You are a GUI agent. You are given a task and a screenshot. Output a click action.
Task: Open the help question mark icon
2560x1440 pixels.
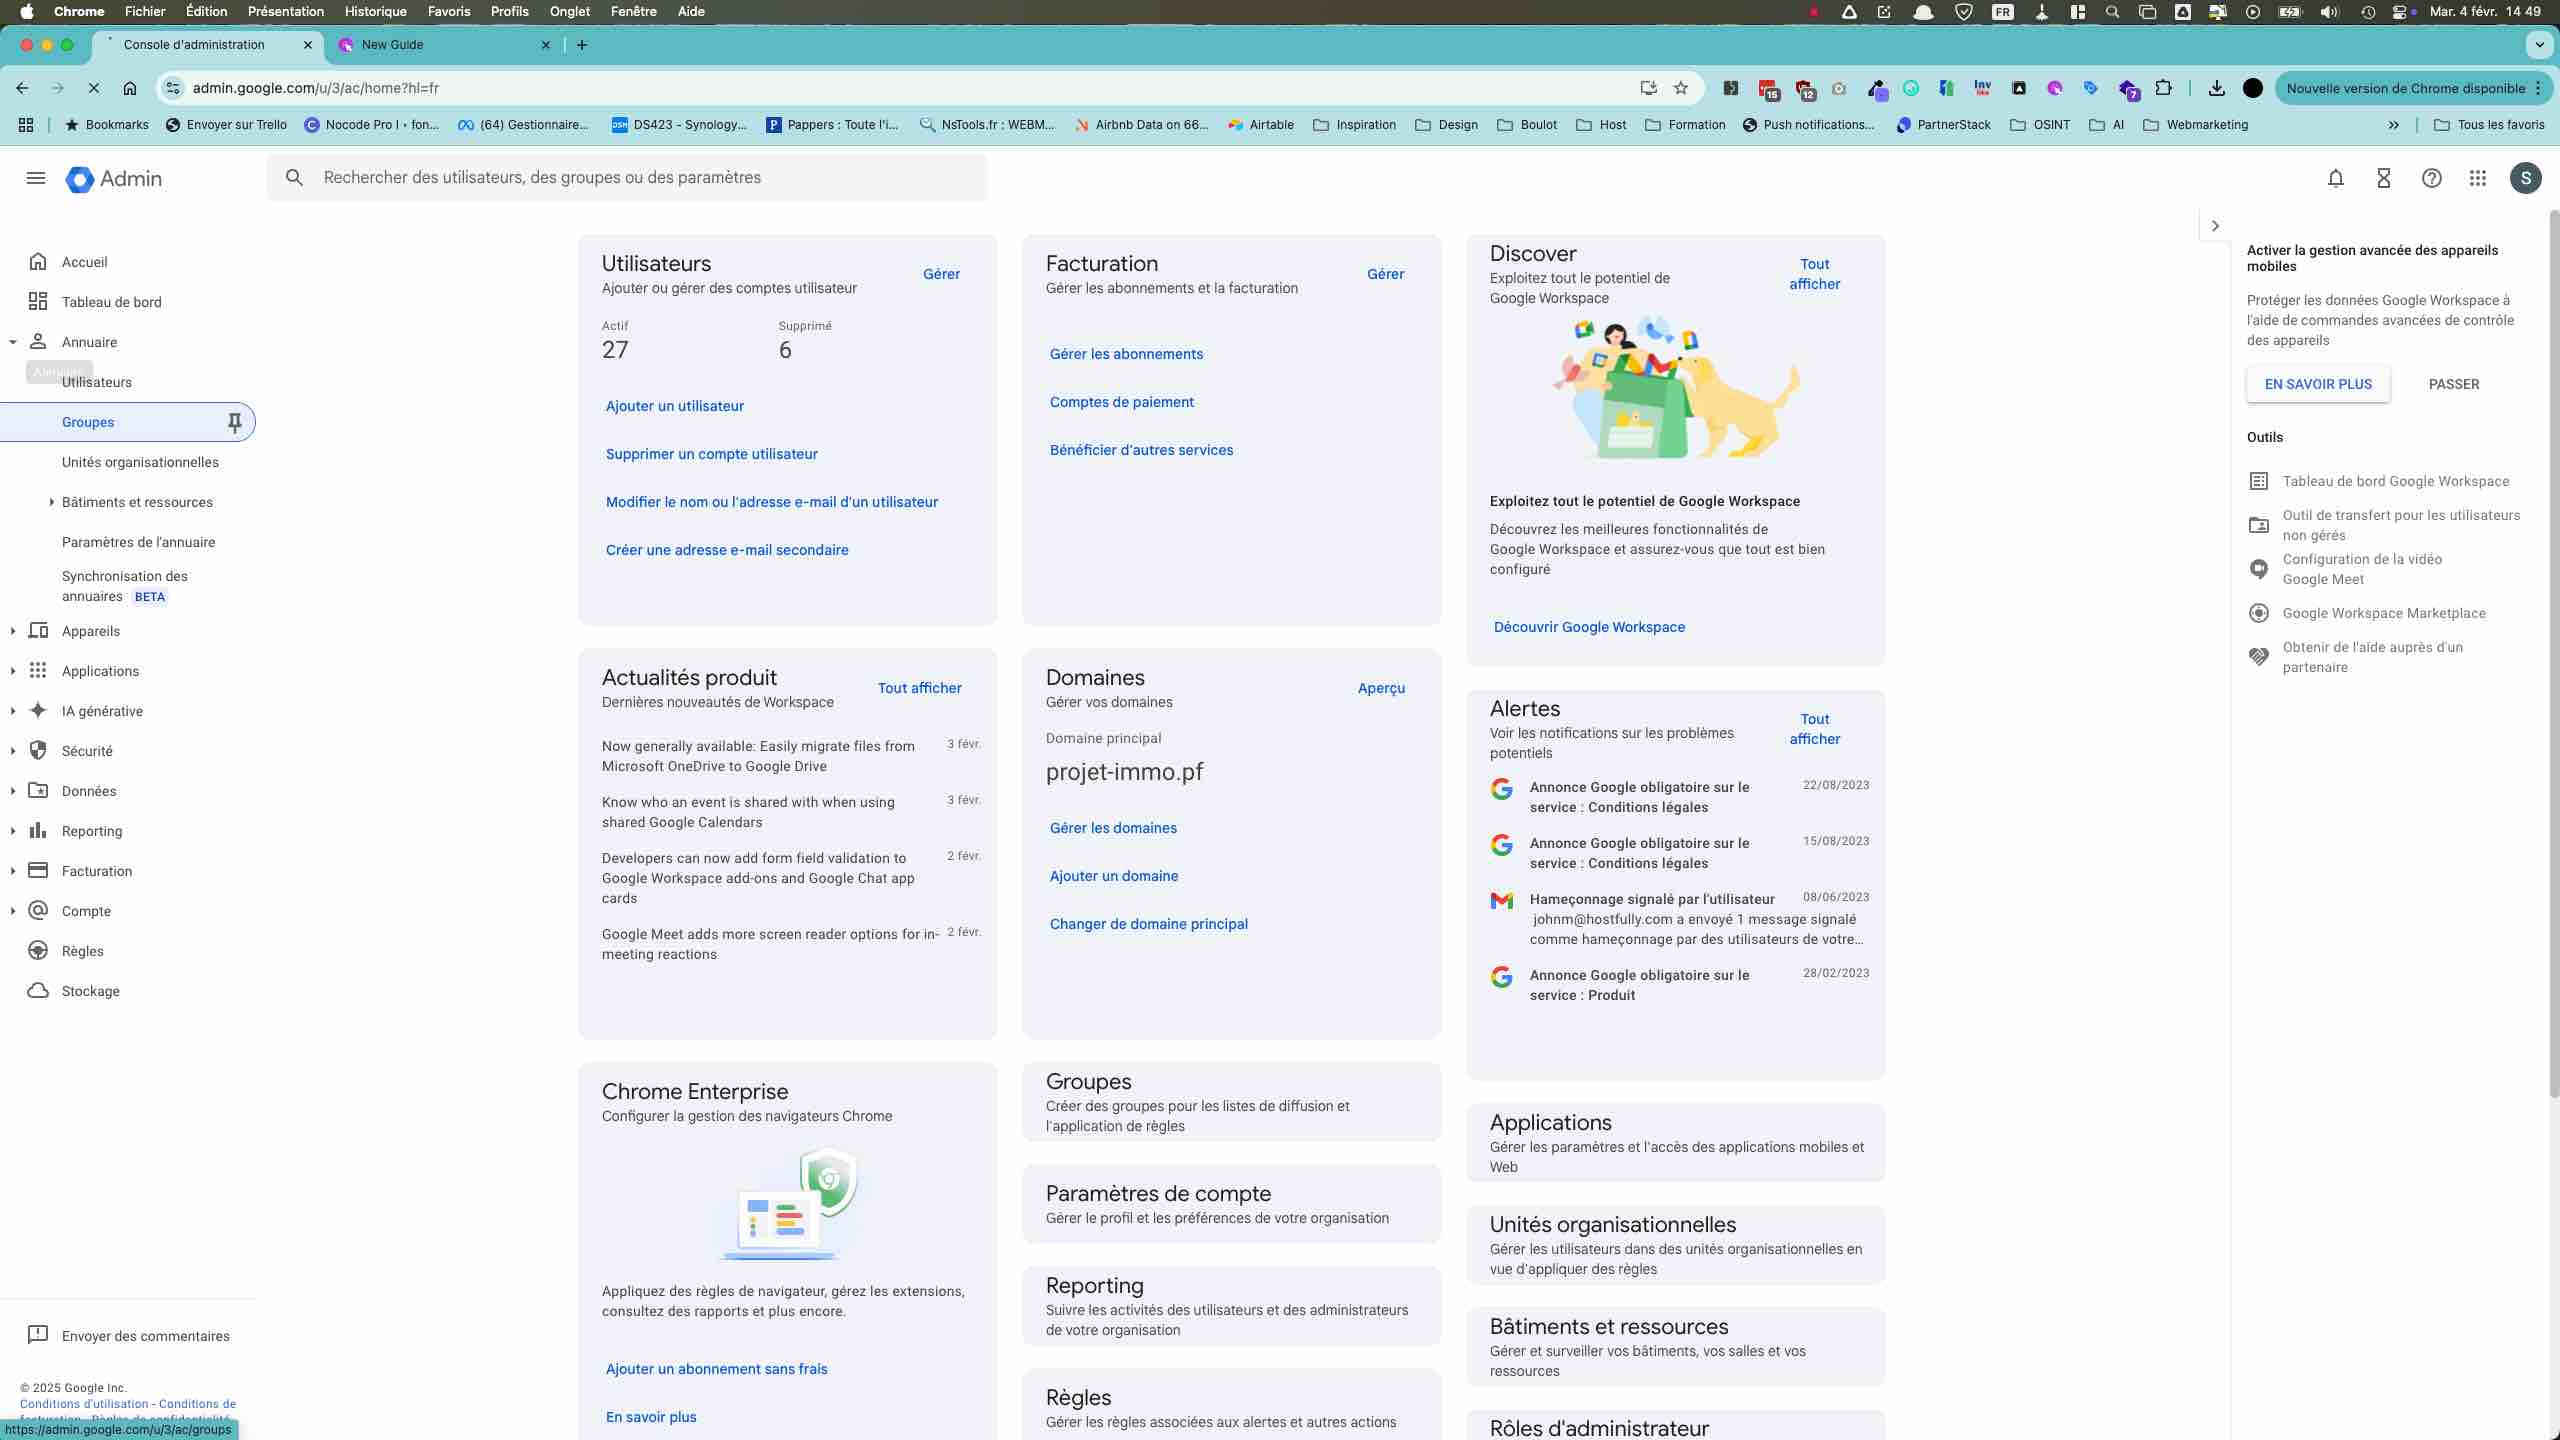(2431, 178)
